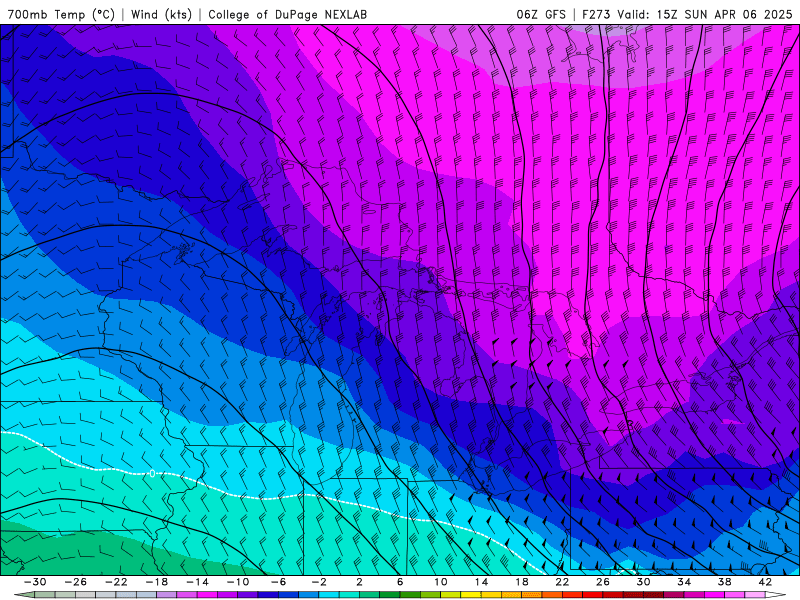Click the 42 legend value
This screenshot has width=800, height=600.
[x=765, y=582]
